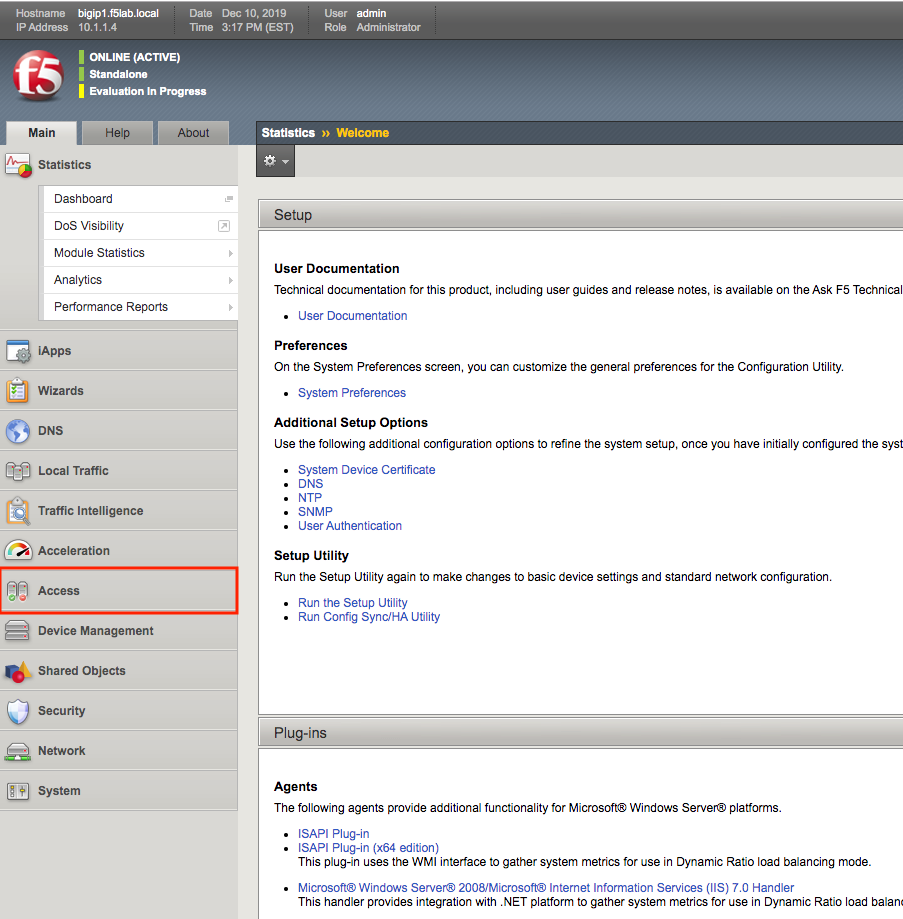Open the Shared Objects section
Screen dimensions: 903x919
pos(119,671)
